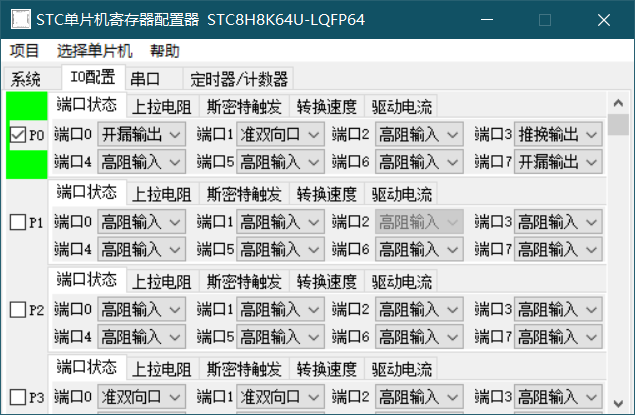Viewport: 635px width, 415px height.
Task: Enable the P3 port checkbox
Action: [x=17, y=397]
